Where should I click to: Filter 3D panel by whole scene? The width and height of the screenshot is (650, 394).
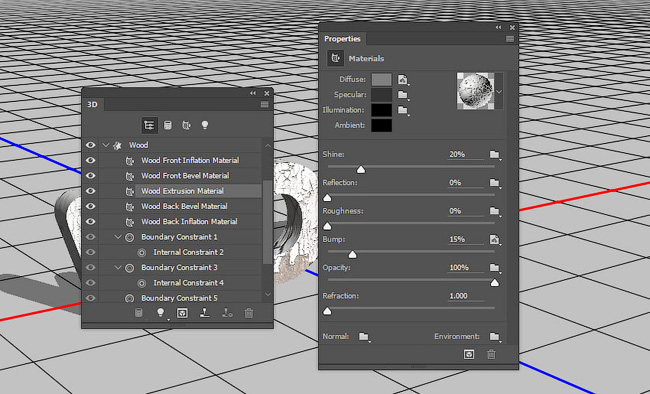(x=149, y=125)
